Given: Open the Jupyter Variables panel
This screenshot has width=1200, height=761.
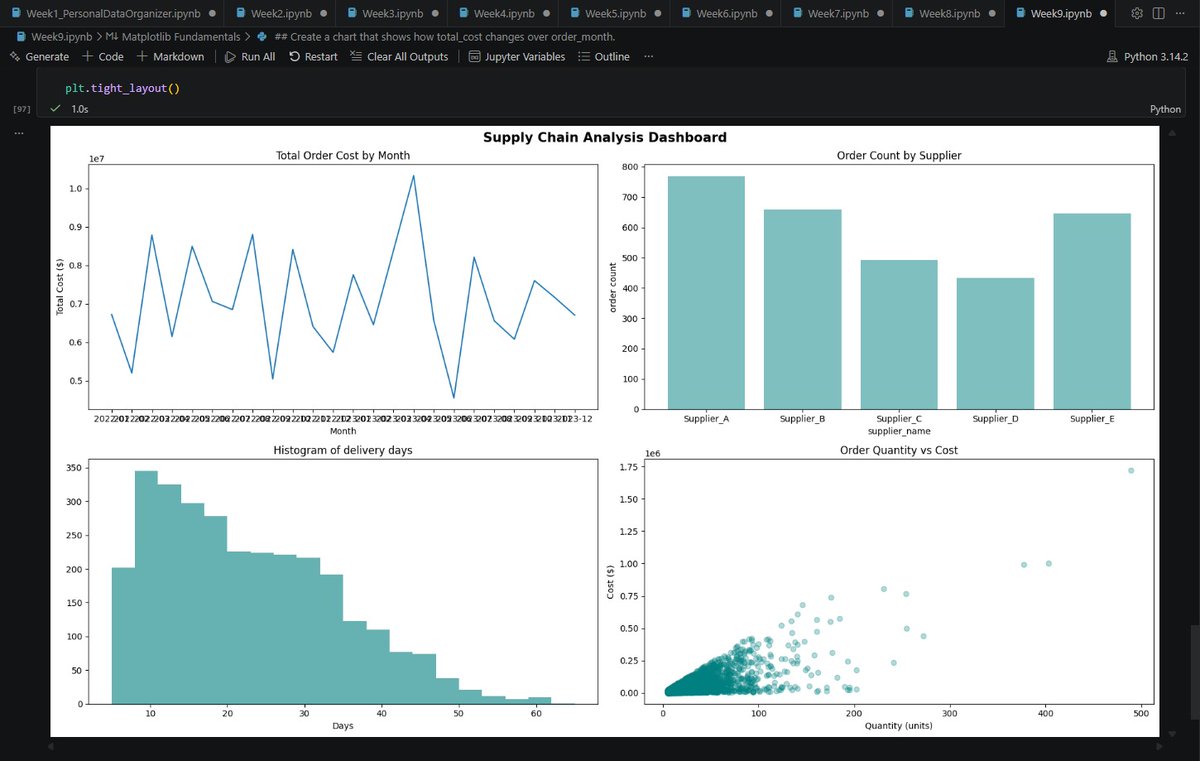Looking at the screenshot, I should tap(516, 57).
